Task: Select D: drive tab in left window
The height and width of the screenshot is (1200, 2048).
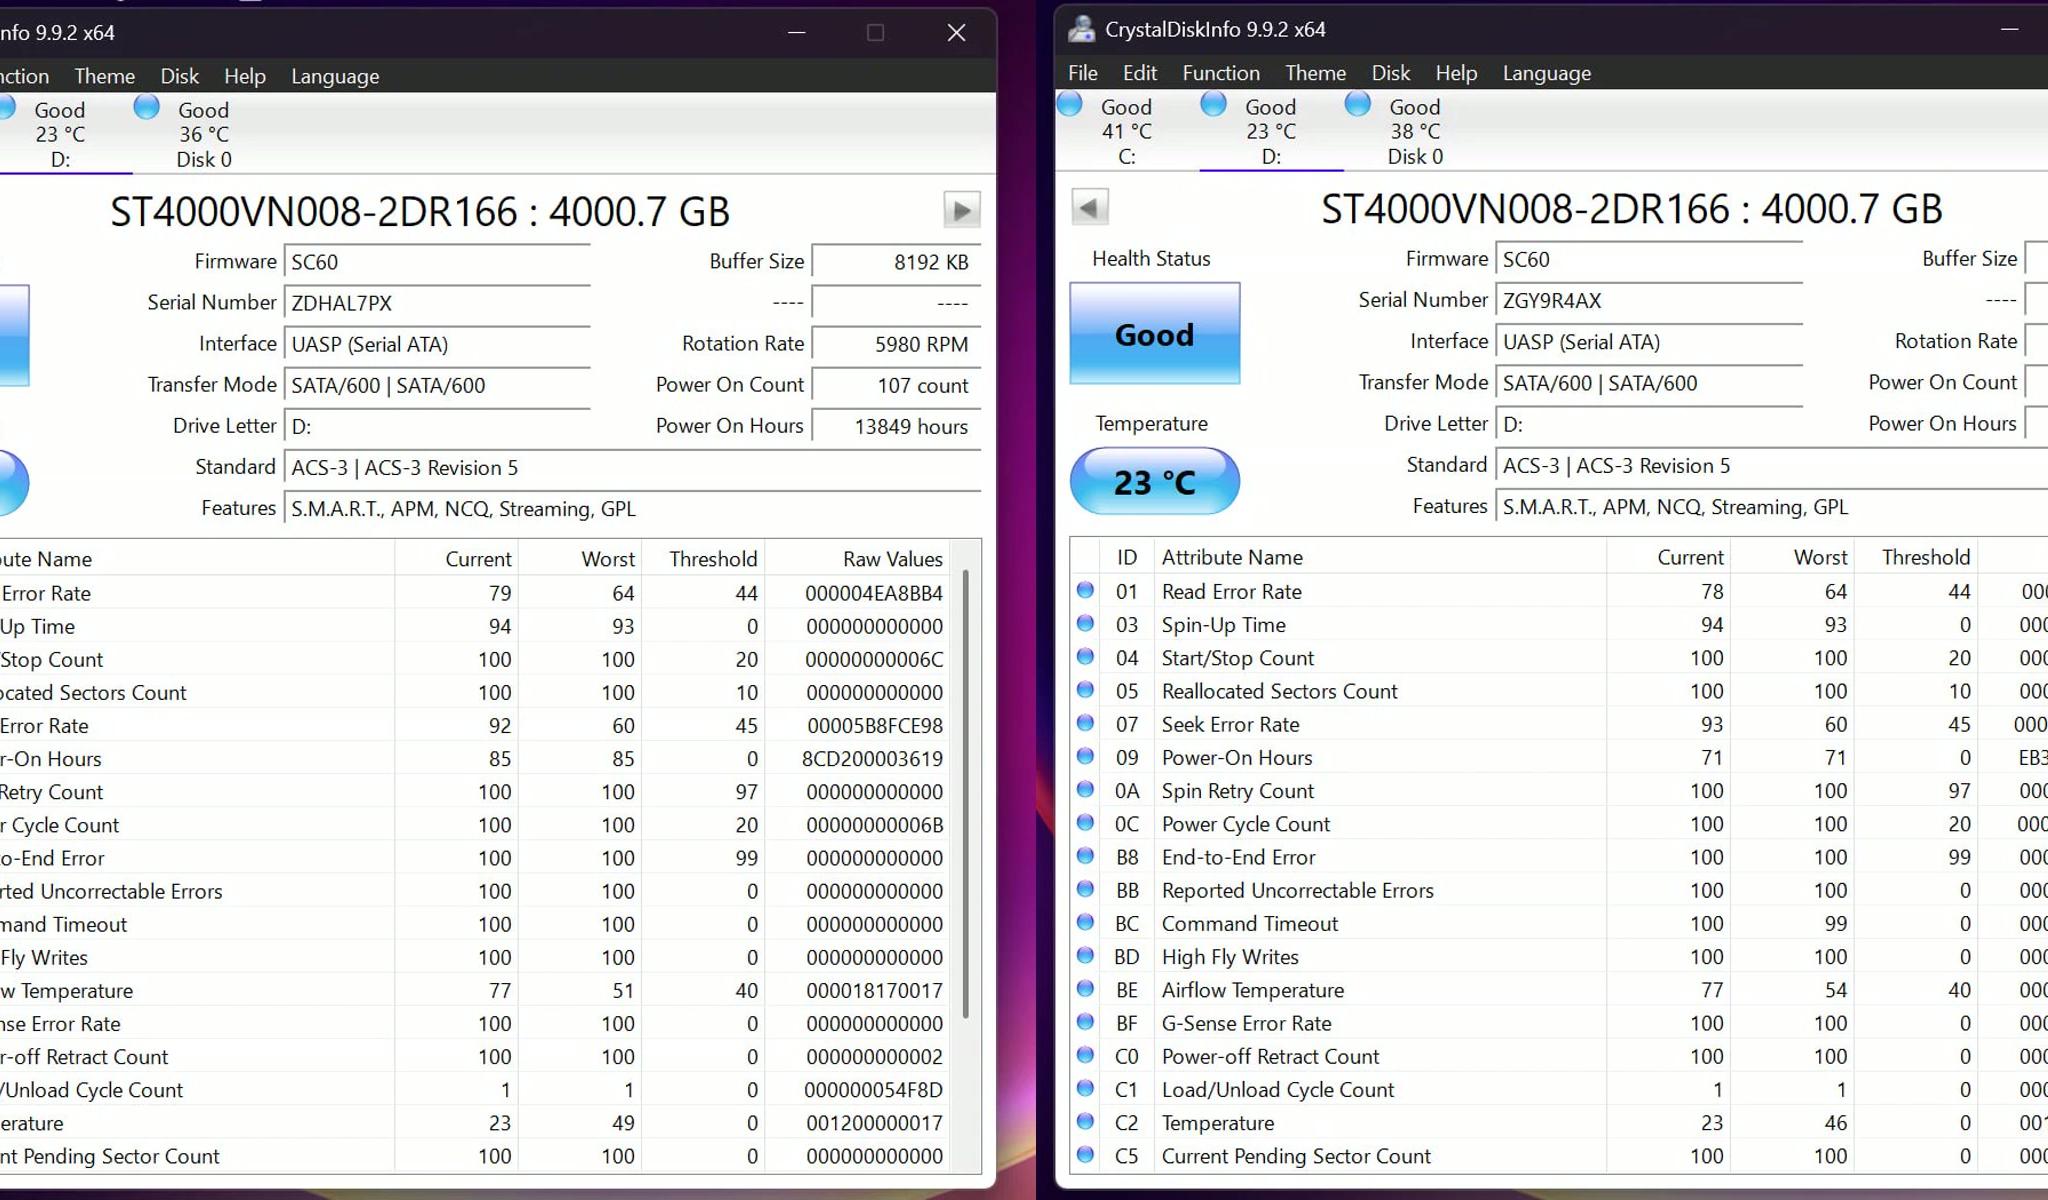Action: point(60,134)
